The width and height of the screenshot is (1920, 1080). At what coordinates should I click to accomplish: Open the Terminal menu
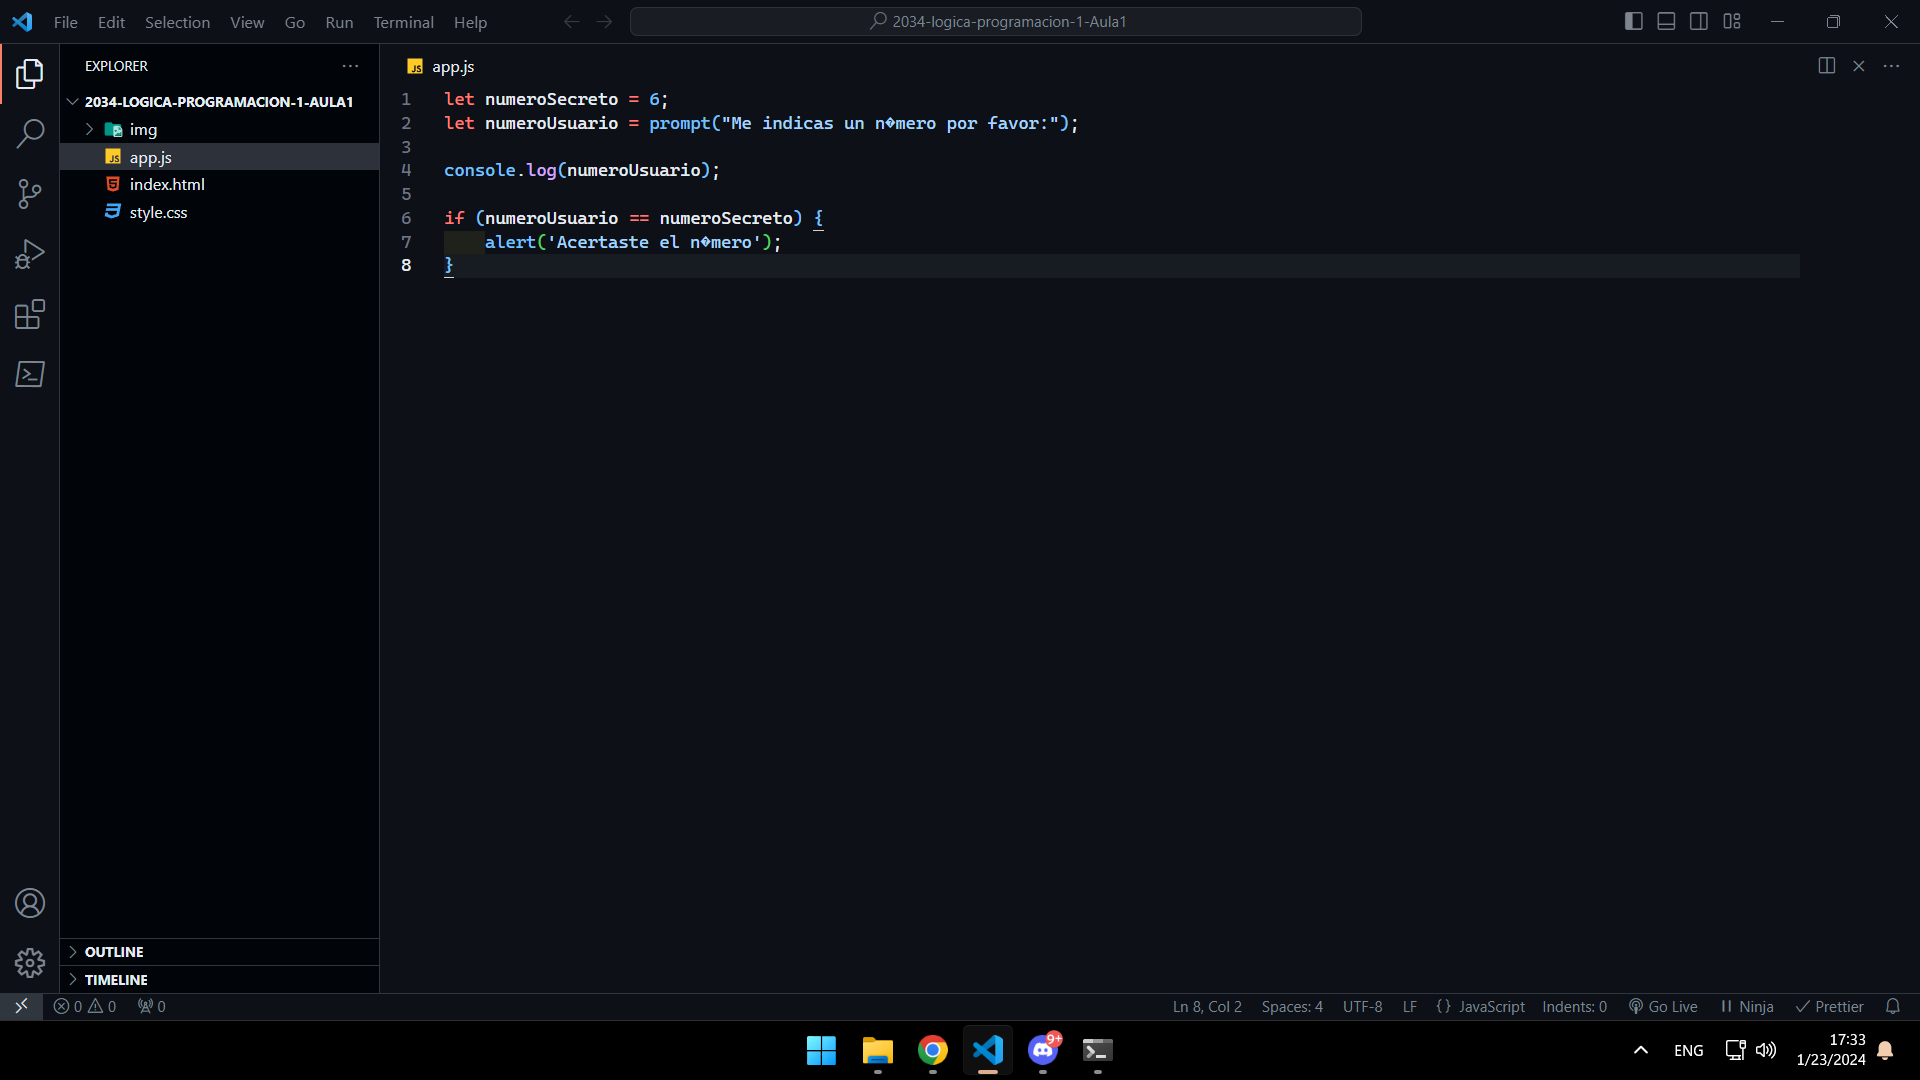coord(402,22)
